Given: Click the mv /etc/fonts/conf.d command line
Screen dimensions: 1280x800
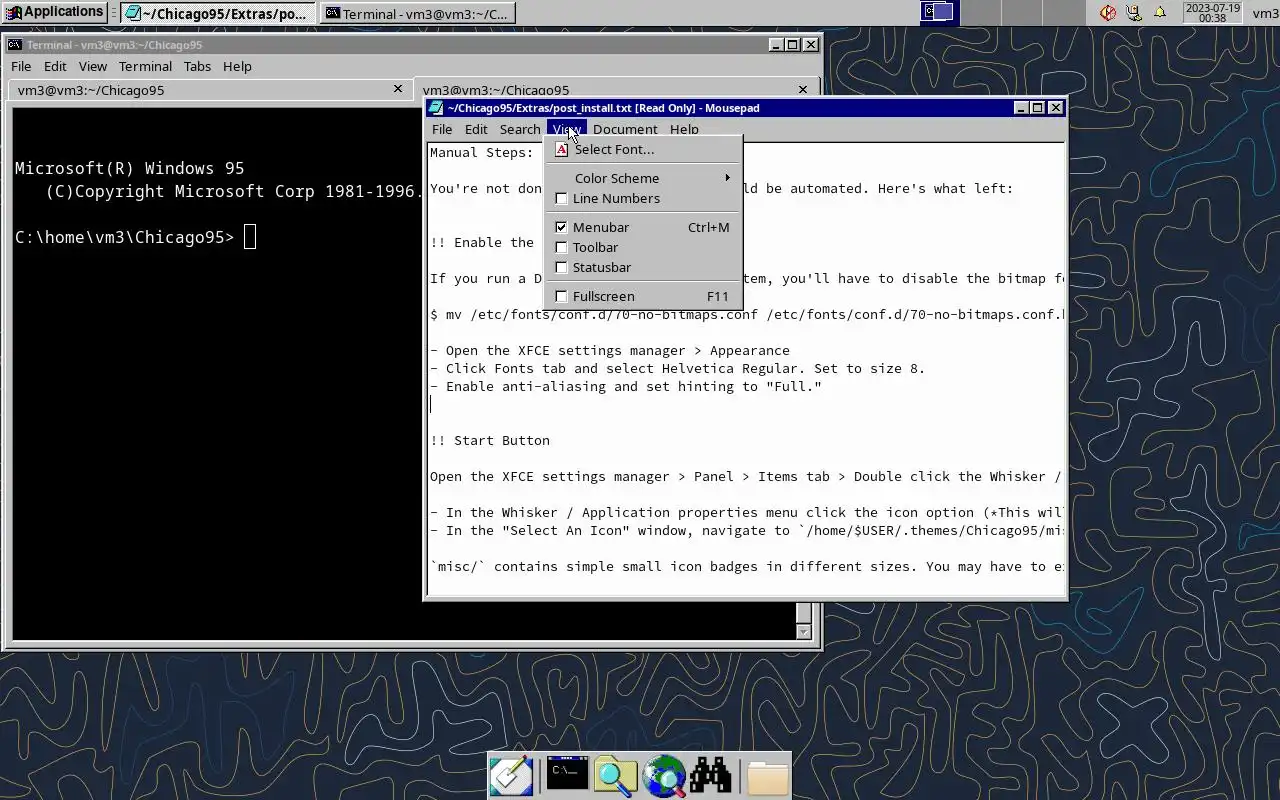Looking at the screenshot, I should (747, 314).
